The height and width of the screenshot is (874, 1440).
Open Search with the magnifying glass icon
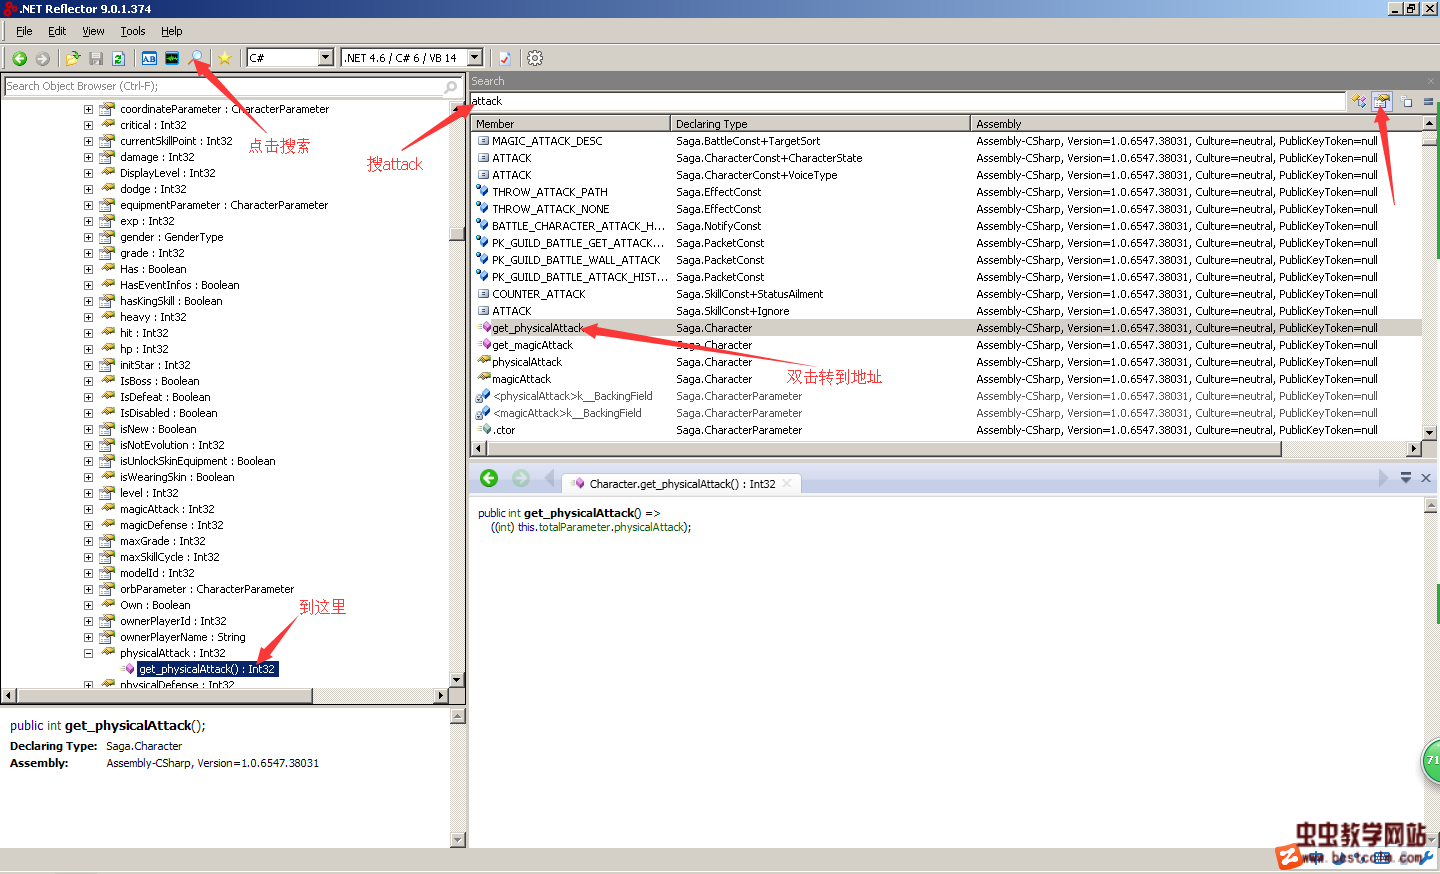[x=196, y=58]
